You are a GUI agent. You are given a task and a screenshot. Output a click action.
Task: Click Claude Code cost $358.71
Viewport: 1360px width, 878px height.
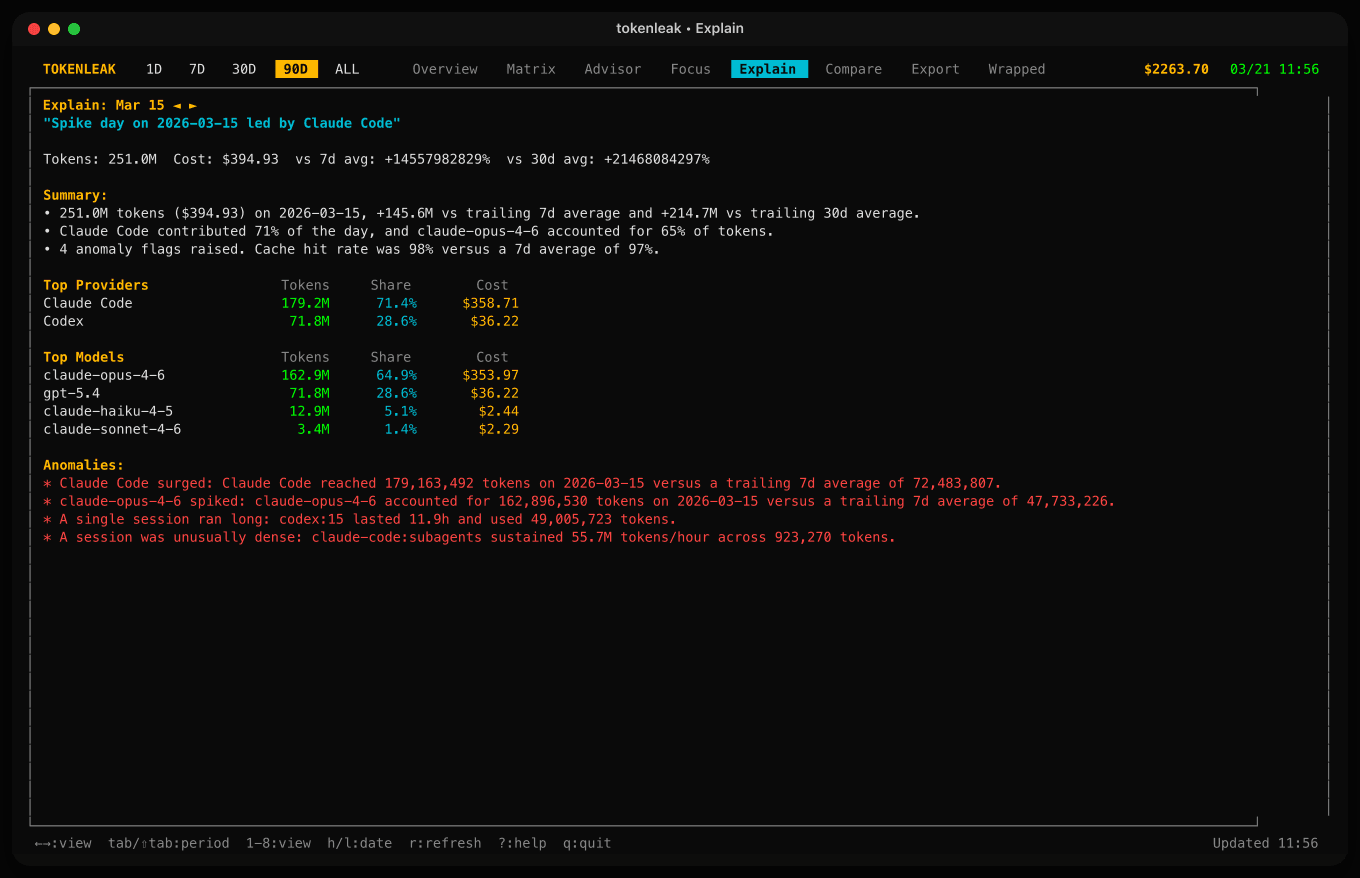pos(490,303)
